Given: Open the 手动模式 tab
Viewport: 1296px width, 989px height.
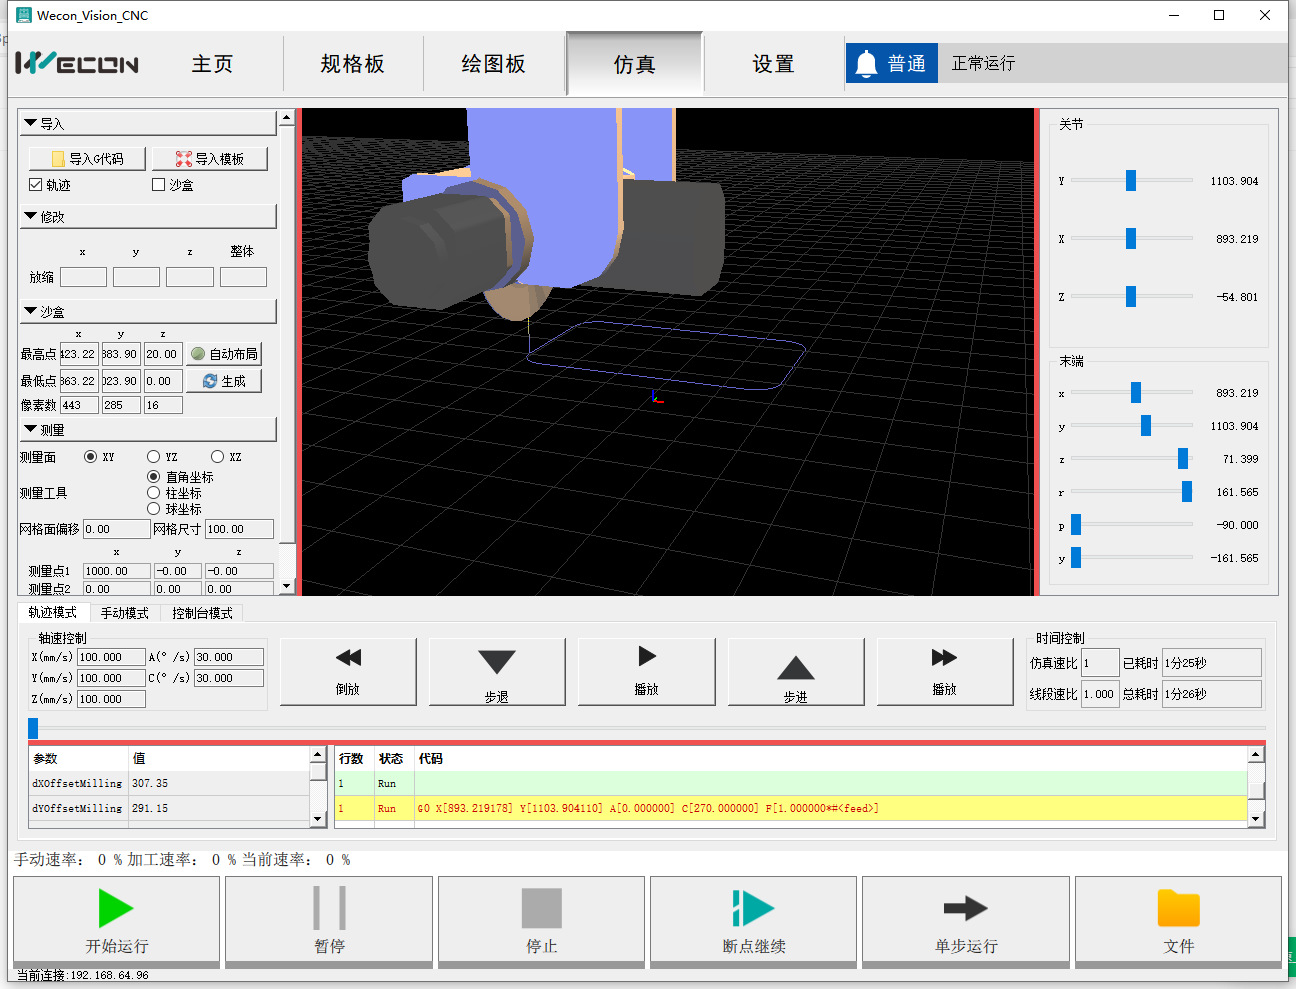Looking at the screenshot, I should point(125,613).
